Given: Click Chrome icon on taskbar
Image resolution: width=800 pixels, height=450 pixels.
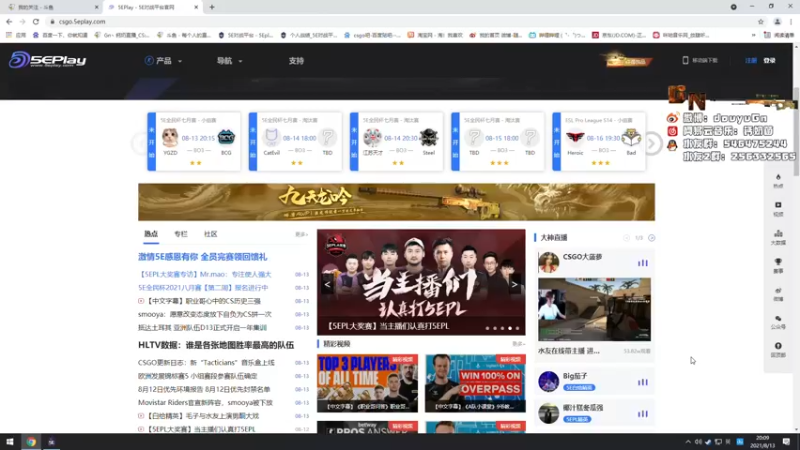Looking at the screenshot, I should pyautogui.click(x=31, y=442).
